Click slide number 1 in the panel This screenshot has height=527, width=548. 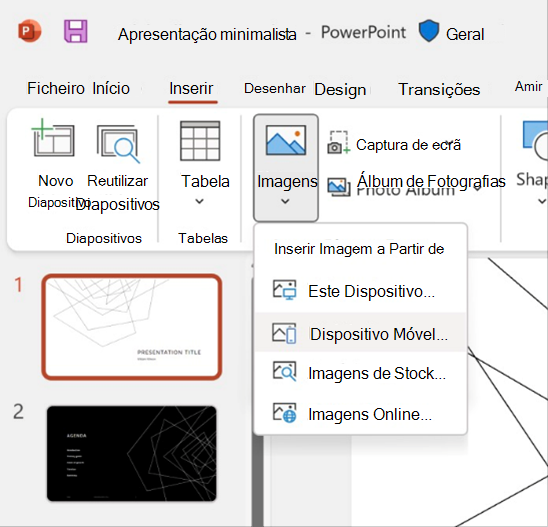point(19,285)
